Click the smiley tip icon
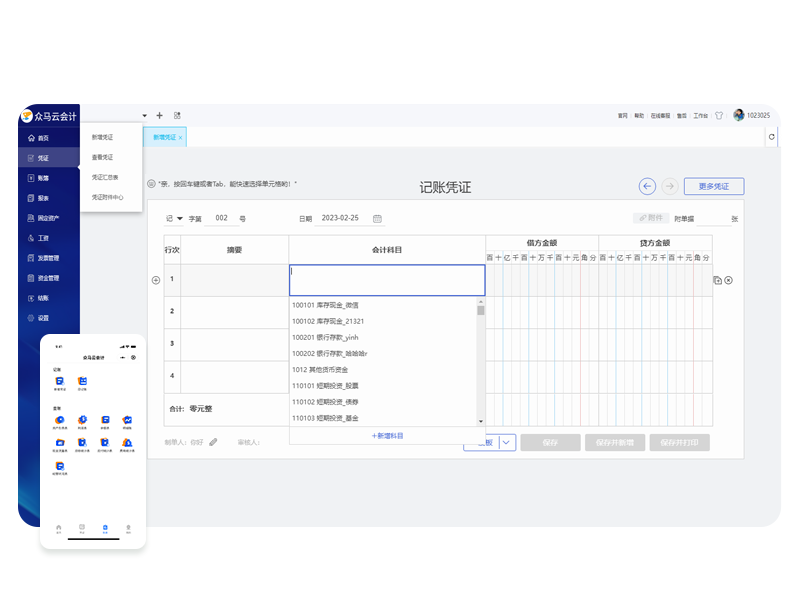The width and height of the screenshot is (800, 600). [152, 184]
